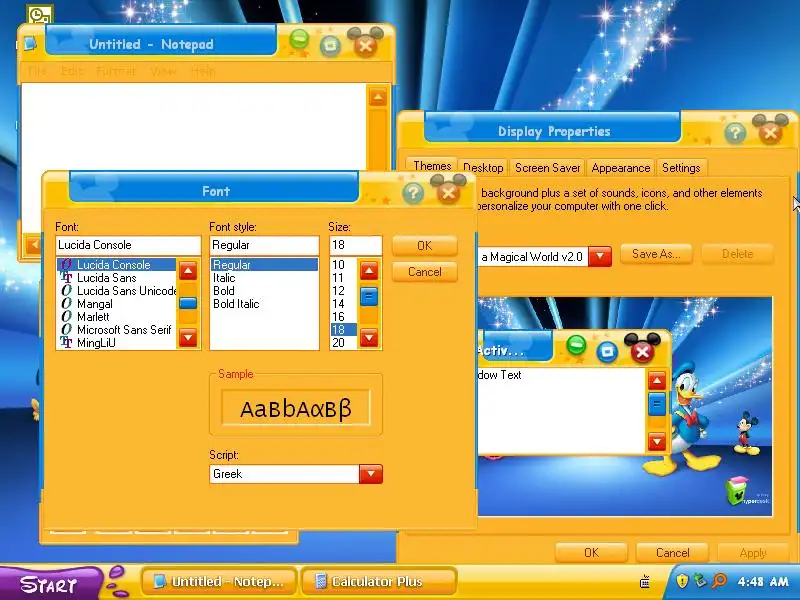Click the help question mark icon in Font dialog
Screen dimensions: 800x600
pyautogui.click(x=413, y=193)
